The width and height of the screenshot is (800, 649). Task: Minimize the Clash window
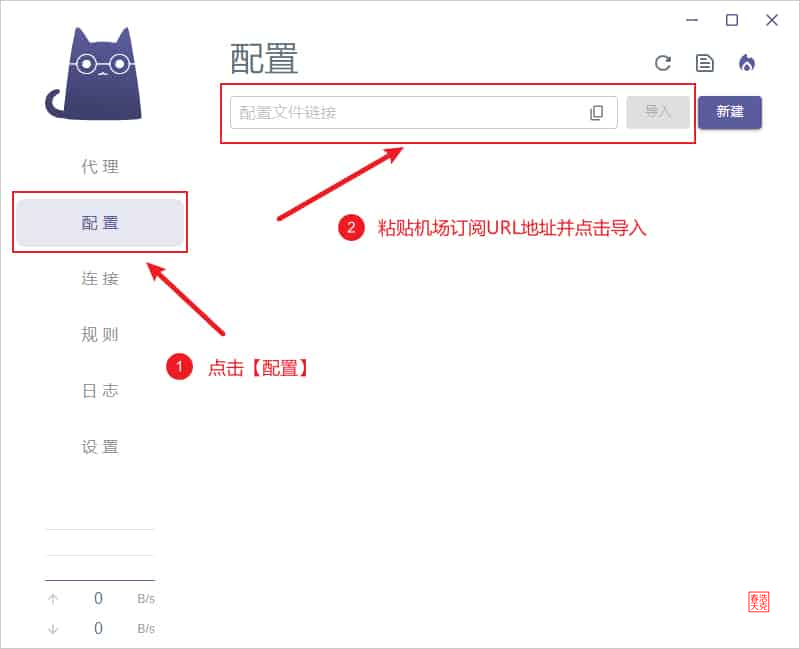click(692, 20)
